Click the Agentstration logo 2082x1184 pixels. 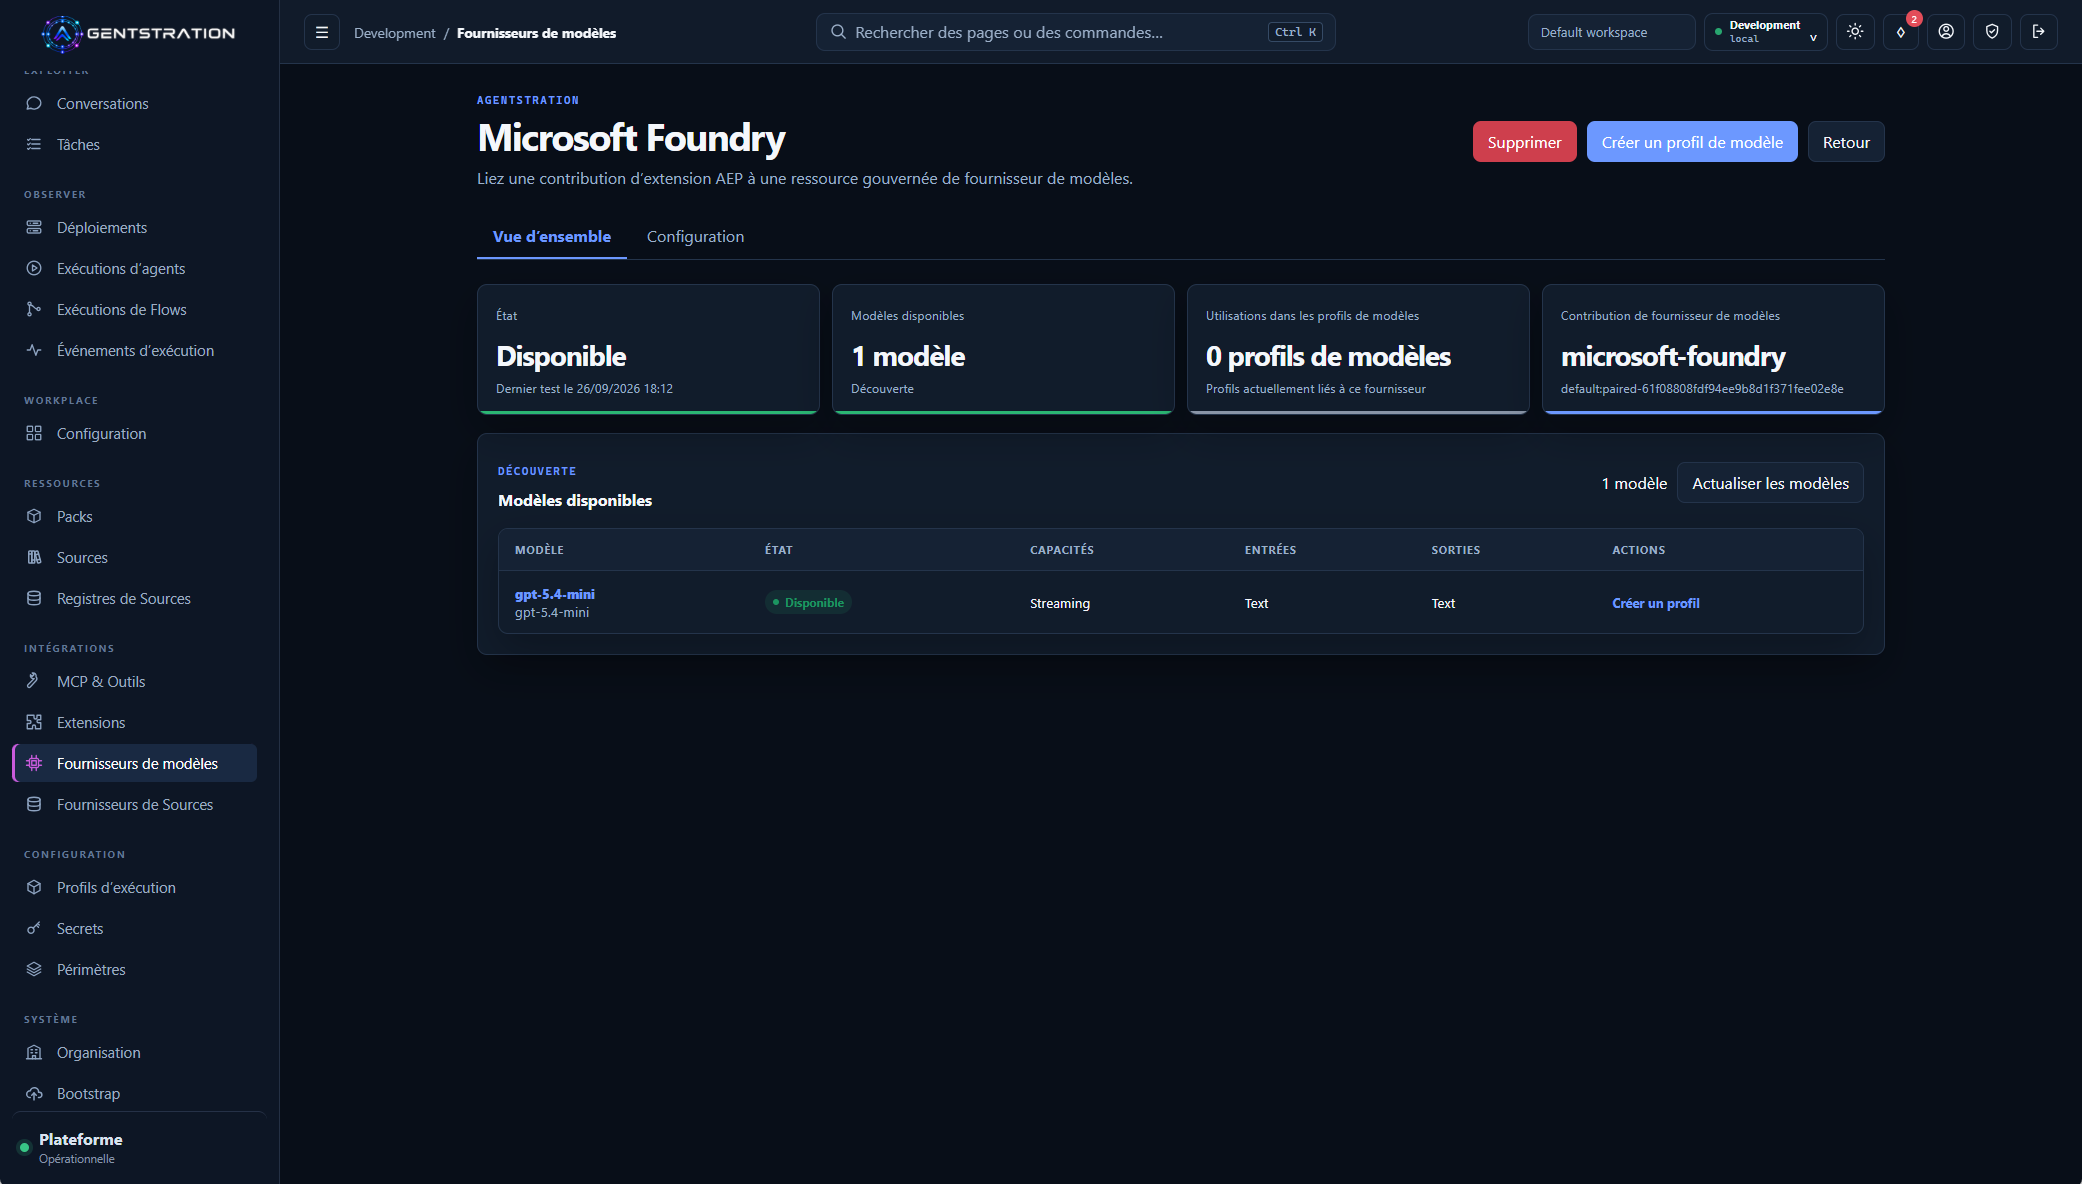[x=139, y=33]
